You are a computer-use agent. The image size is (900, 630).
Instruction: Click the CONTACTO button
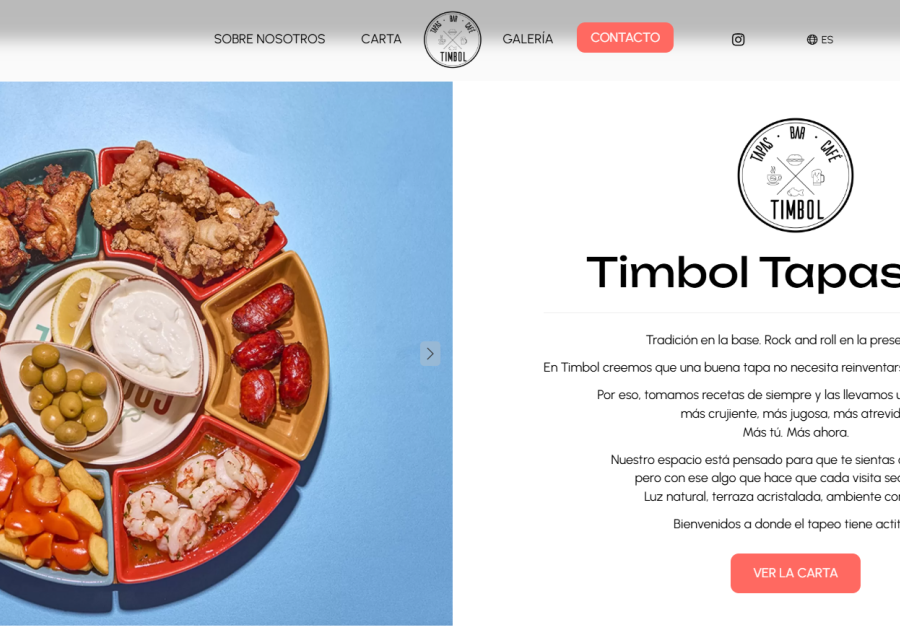pyautogui.click(x=625, y=37)
